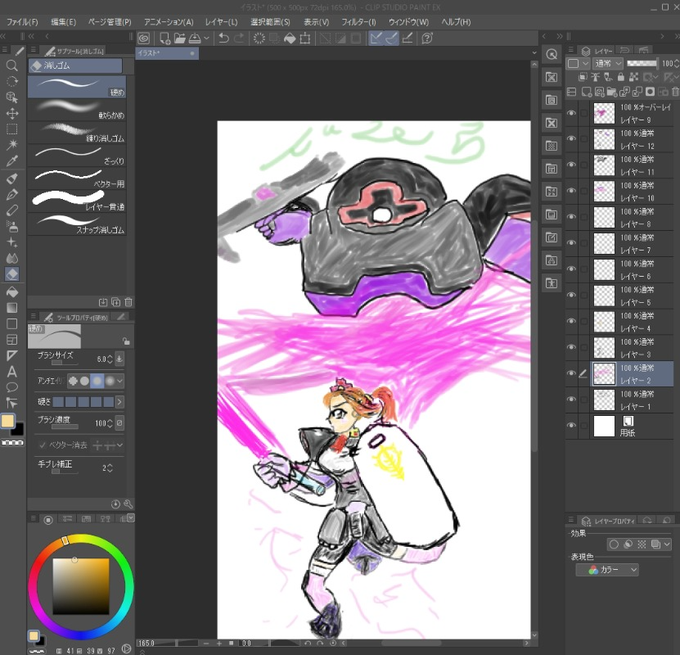Click the Undo arrow in command bar
Viewport: 680px width, 655px height.
[224, 38]
